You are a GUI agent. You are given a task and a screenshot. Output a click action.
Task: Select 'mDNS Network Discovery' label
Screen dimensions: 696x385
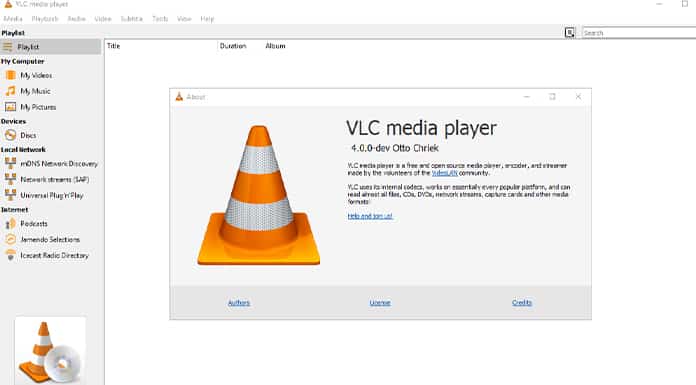(59, 163)
